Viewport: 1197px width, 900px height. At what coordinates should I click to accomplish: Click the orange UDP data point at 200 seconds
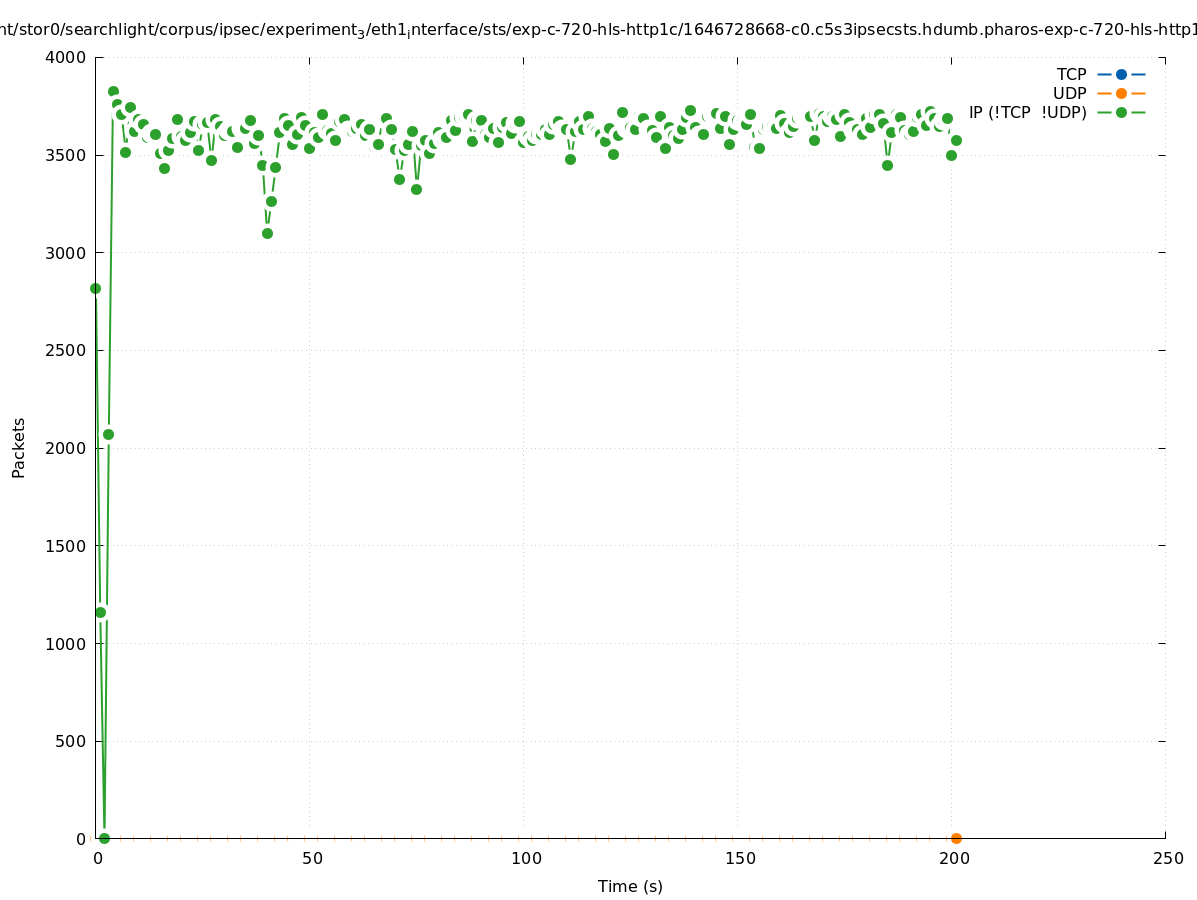coord(956,838)
